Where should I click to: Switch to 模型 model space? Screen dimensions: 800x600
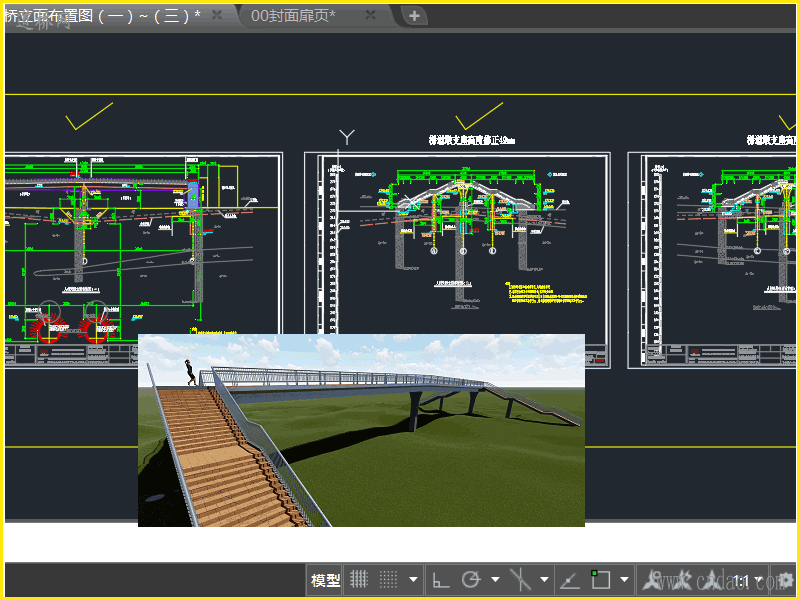point(325,580)
